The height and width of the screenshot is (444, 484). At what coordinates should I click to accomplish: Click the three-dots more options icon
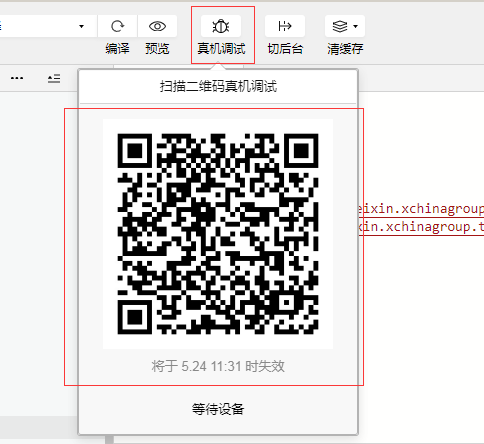pos(17,78)
